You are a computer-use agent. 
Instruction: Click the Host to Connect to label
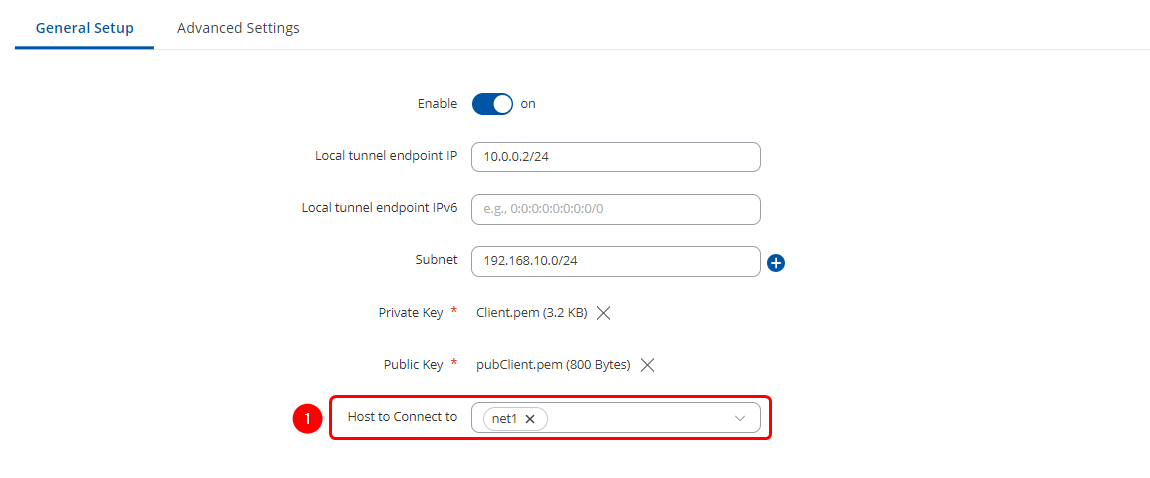click(x=402, y=417)
